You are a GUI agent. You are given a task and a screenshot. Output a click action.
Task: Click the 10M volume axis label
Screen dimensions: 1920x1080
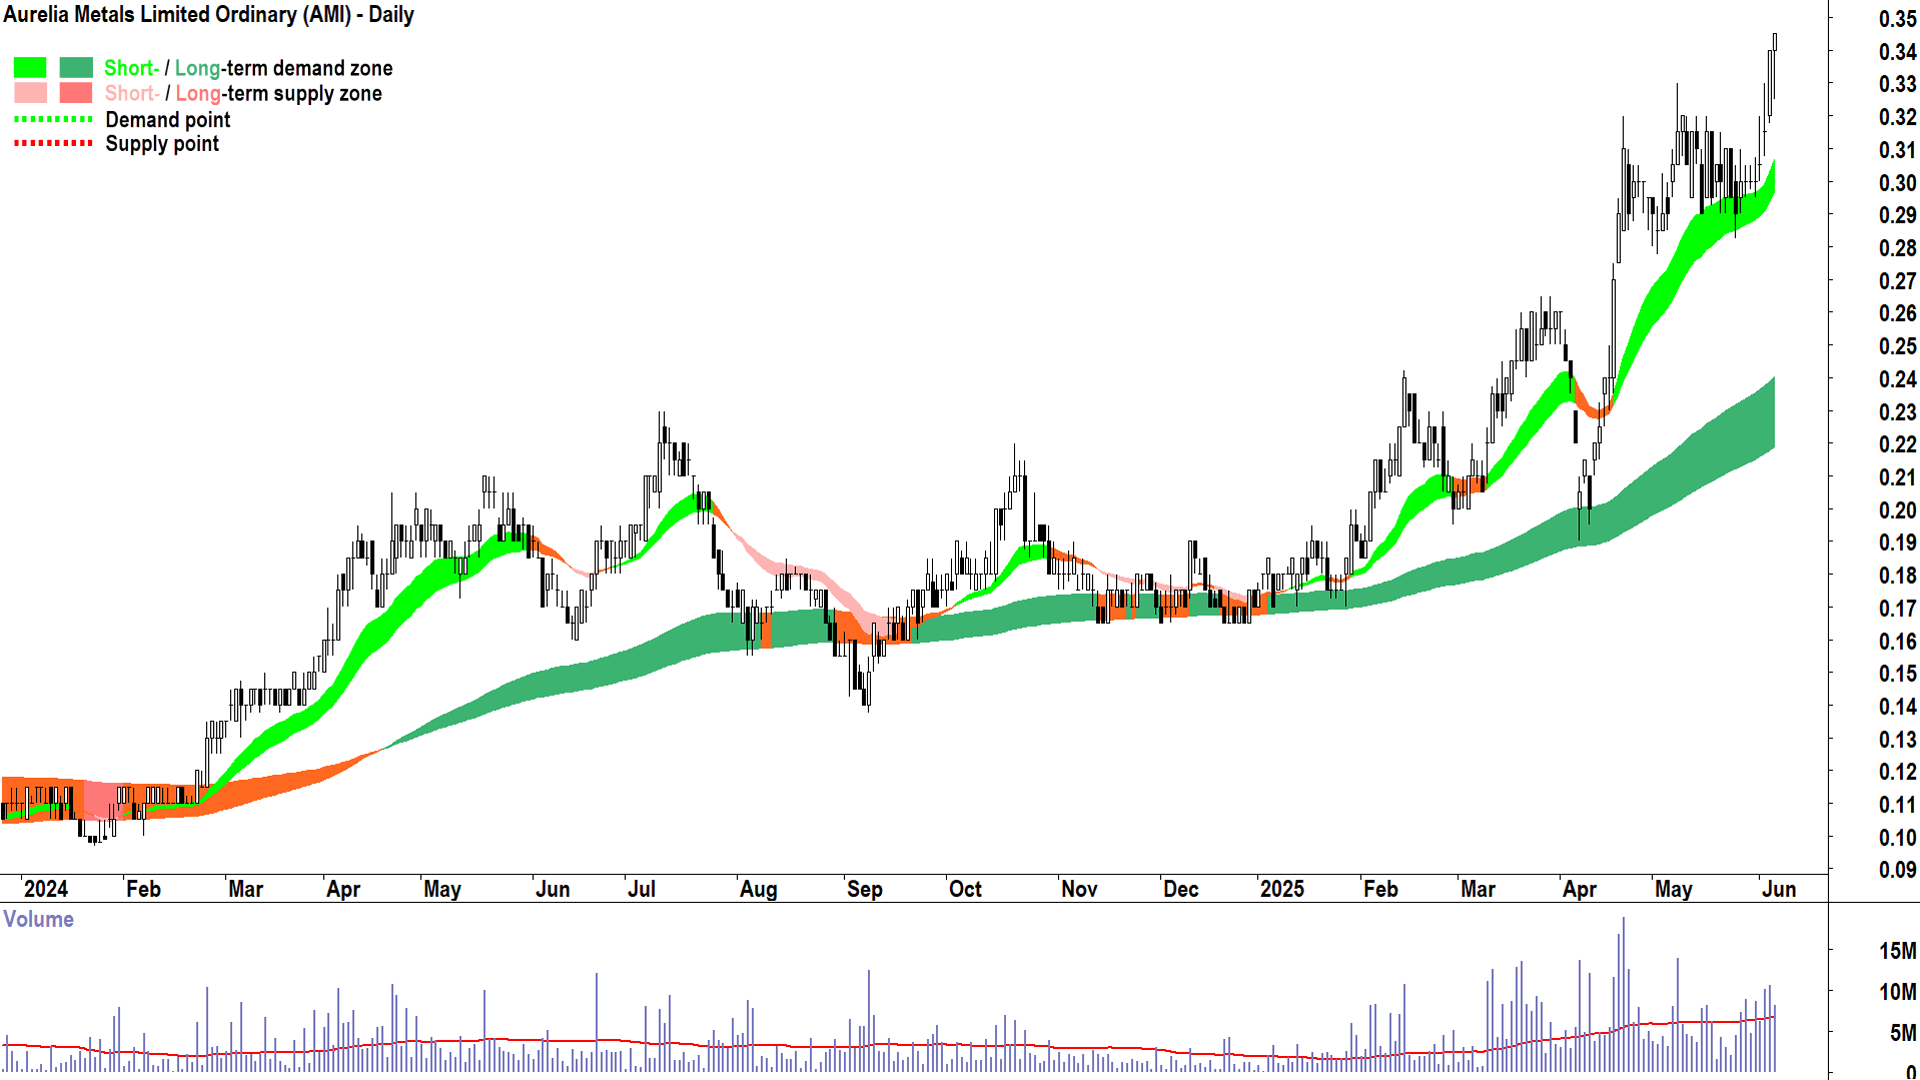pyautogui.click(x=1897, y=992)
